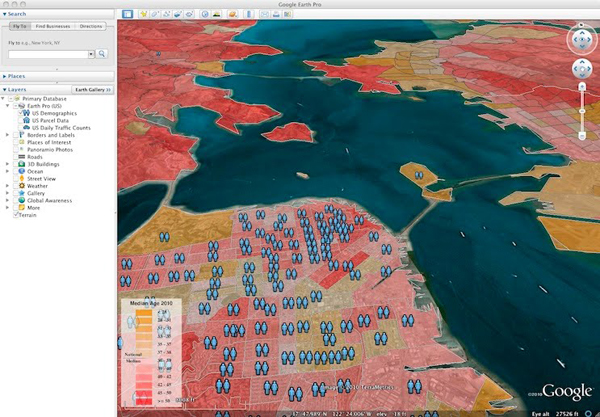The width and height of the screenshot is (600, 417).
Task: Open the Fly to history dropdown
Action: coord(91,54)
